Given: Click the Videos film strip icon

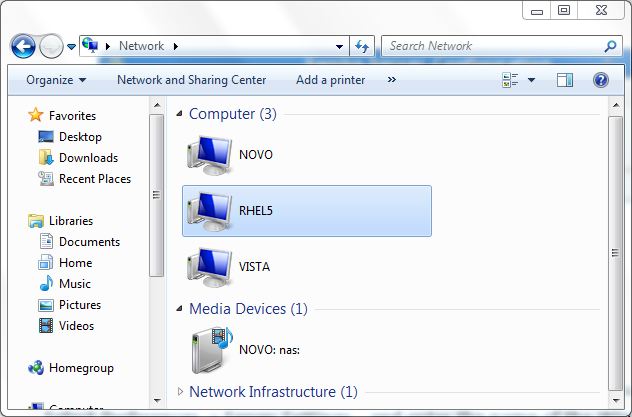Looking at the screenshot, I should coord(46,326).
